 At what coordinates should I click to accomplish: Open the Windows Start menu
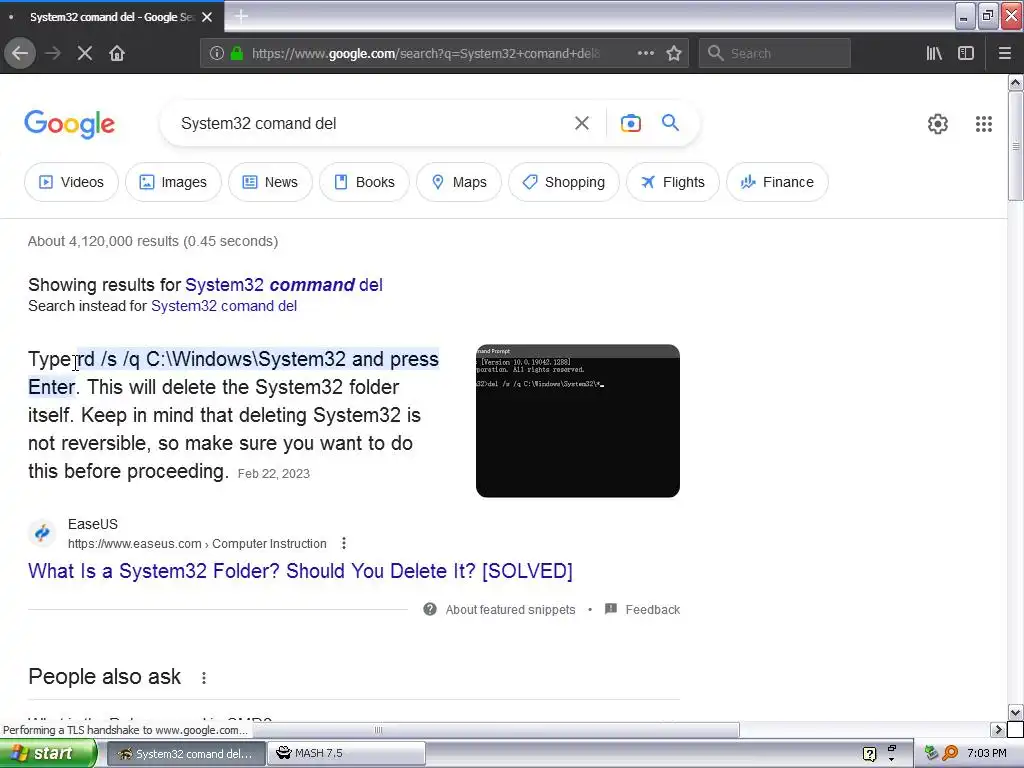tap(48, 754)
